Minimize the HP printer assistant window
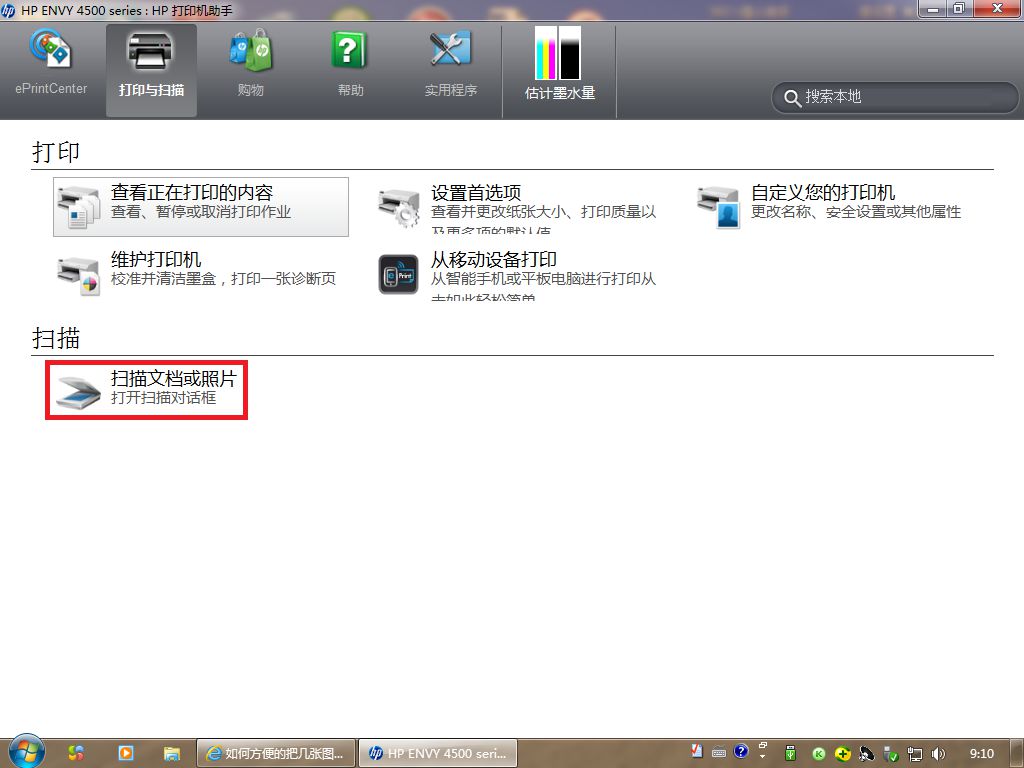 point(933,9)
